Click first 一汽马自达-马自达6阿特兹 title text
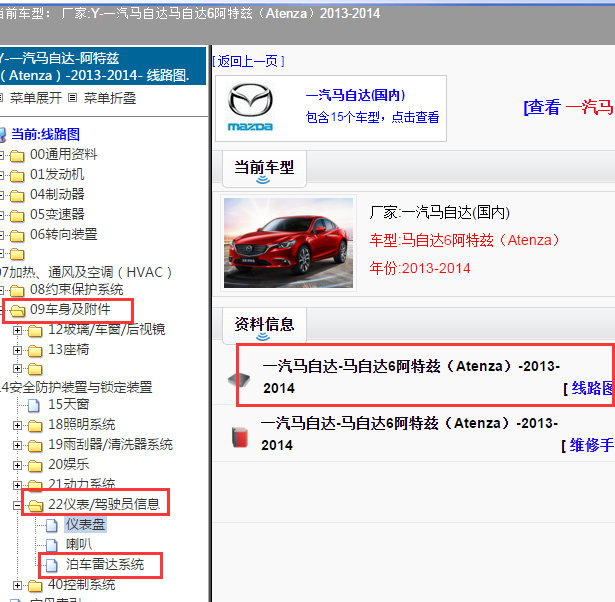615x602 pixels. [x=411, y=377]
